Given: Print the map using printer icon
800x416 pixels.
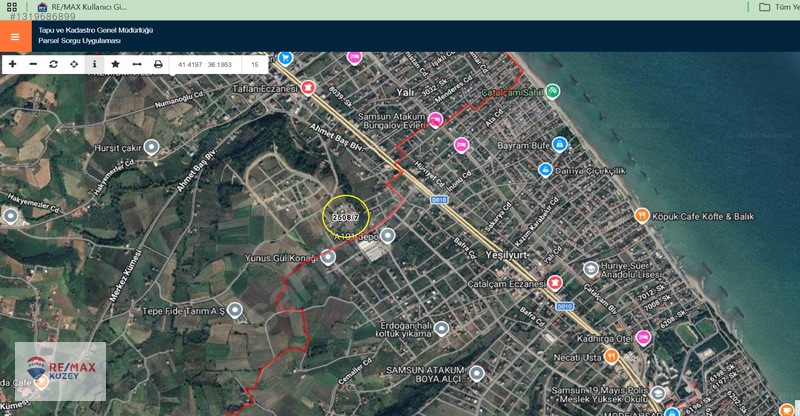Looking at the screenshot, I should click(158, 64).
